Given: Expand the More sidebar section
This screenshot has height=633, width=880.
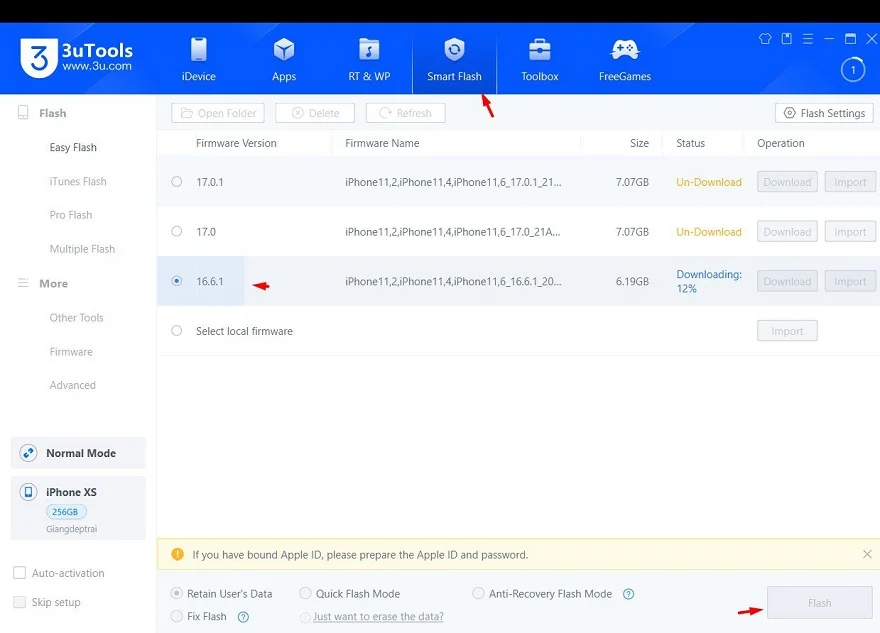Looking at the screenshot, I should [52, 284].
